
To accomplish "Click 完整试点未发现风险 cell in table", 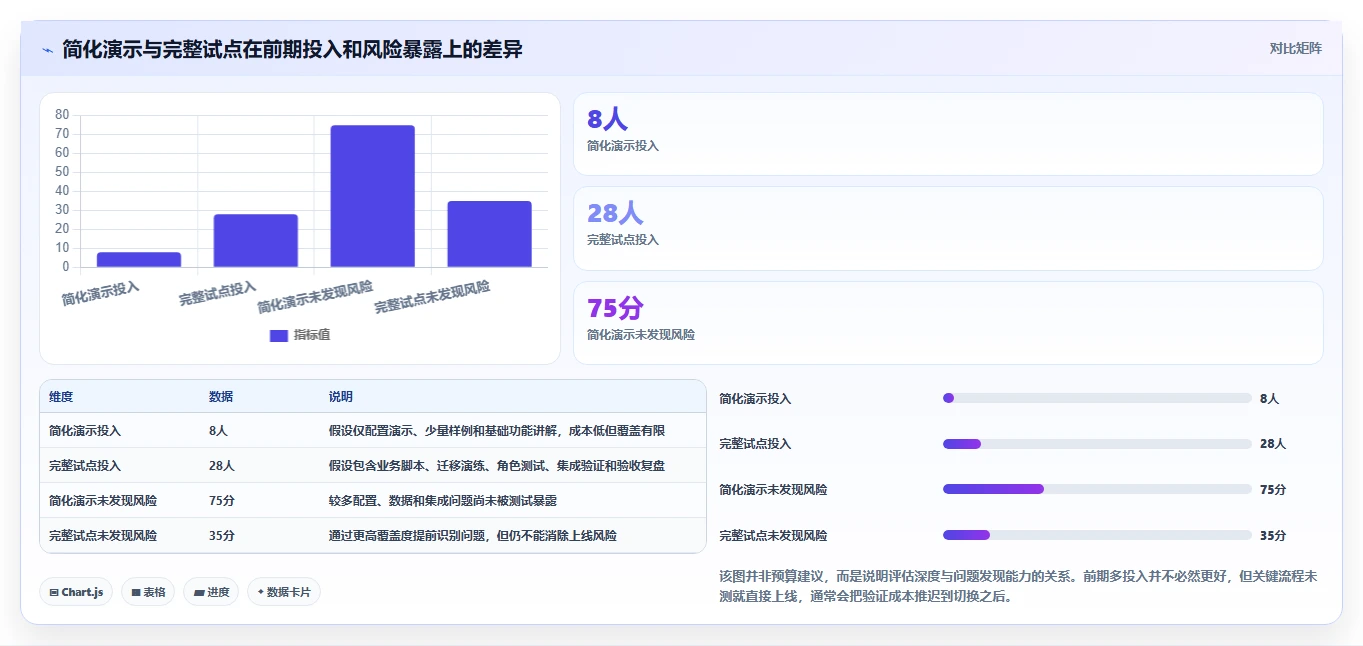I will coord(103,536).
